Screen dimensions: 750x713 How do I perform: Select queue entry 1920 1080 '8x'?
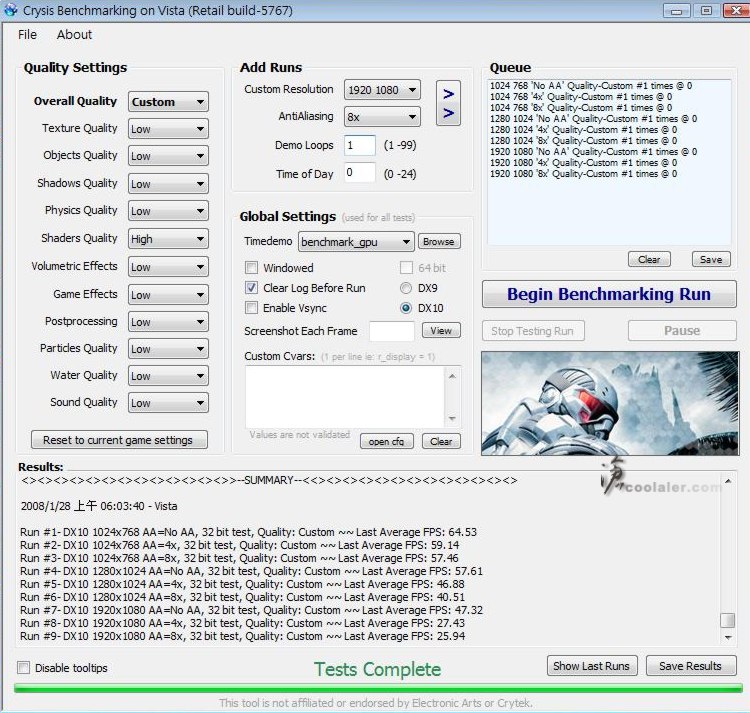click(x=583, y=174)
